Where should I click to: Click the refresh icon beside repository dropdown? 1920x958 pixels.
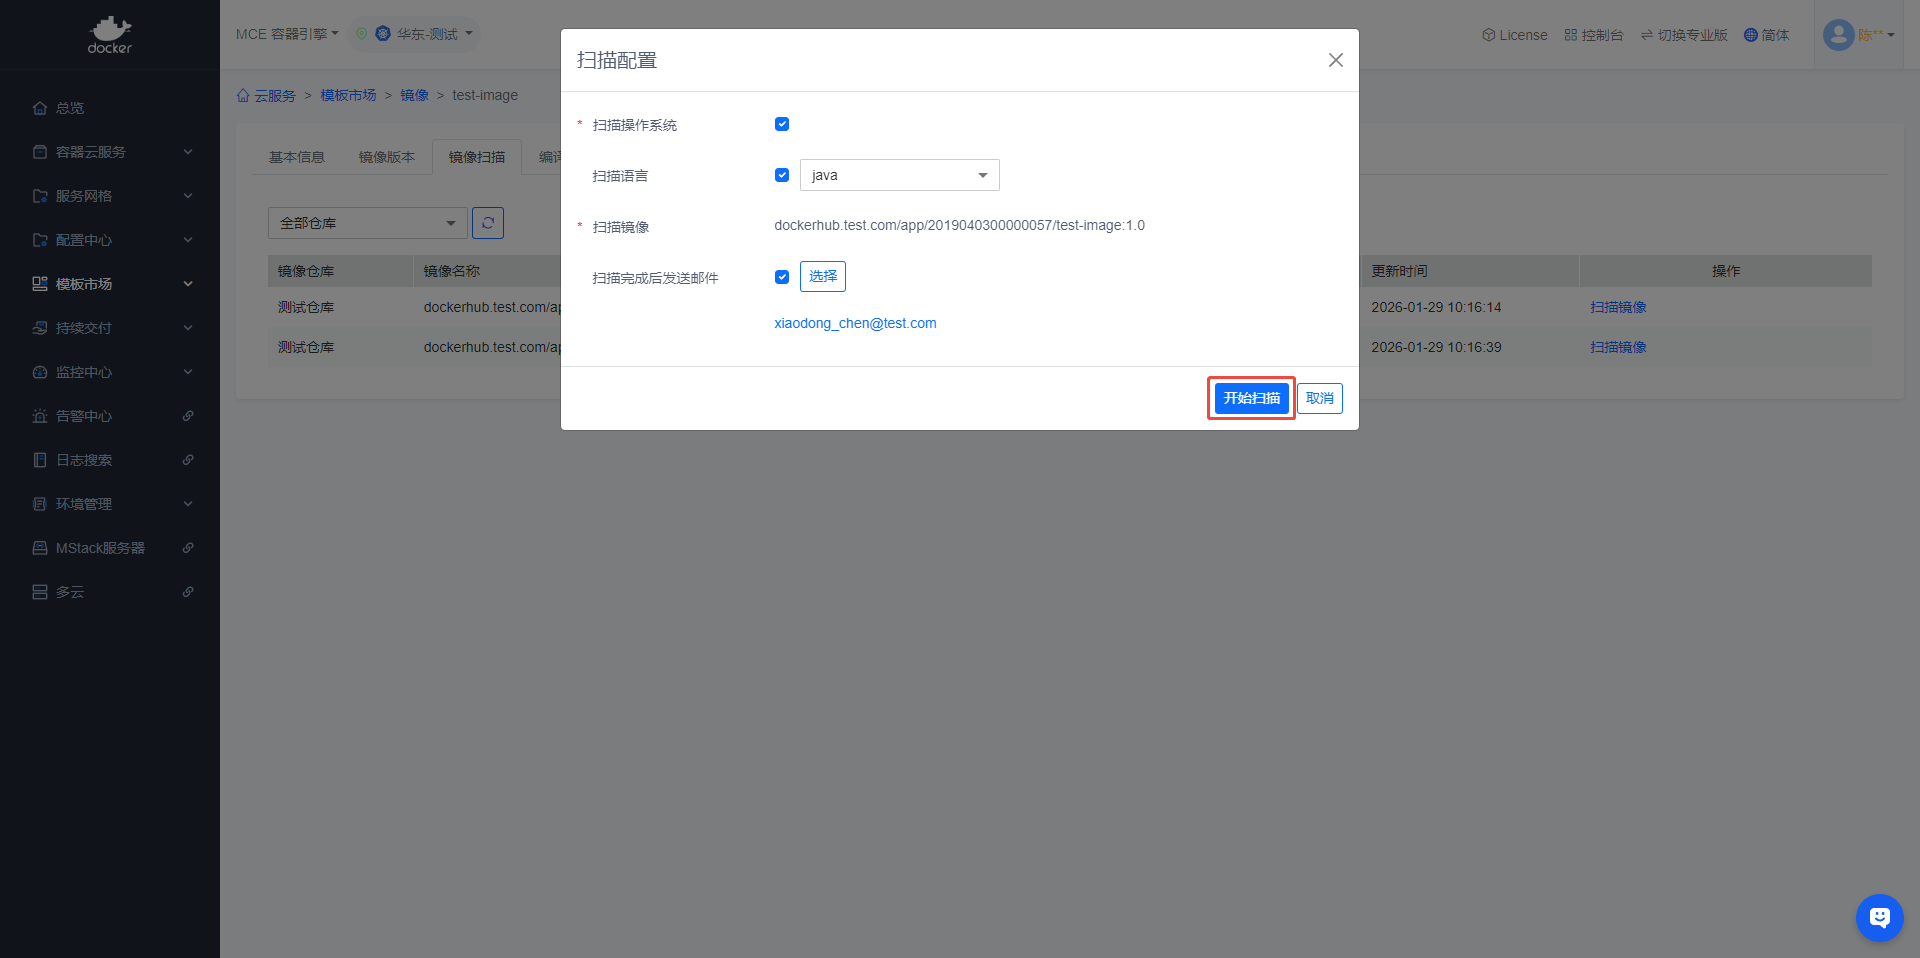488,223
